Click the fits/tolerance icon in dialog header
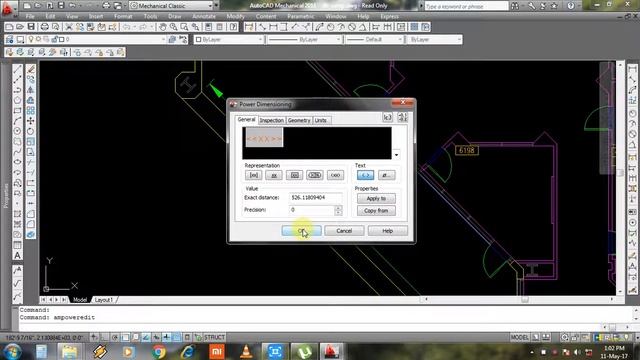This screenshot has height=360, width=640. coord(387,118)
